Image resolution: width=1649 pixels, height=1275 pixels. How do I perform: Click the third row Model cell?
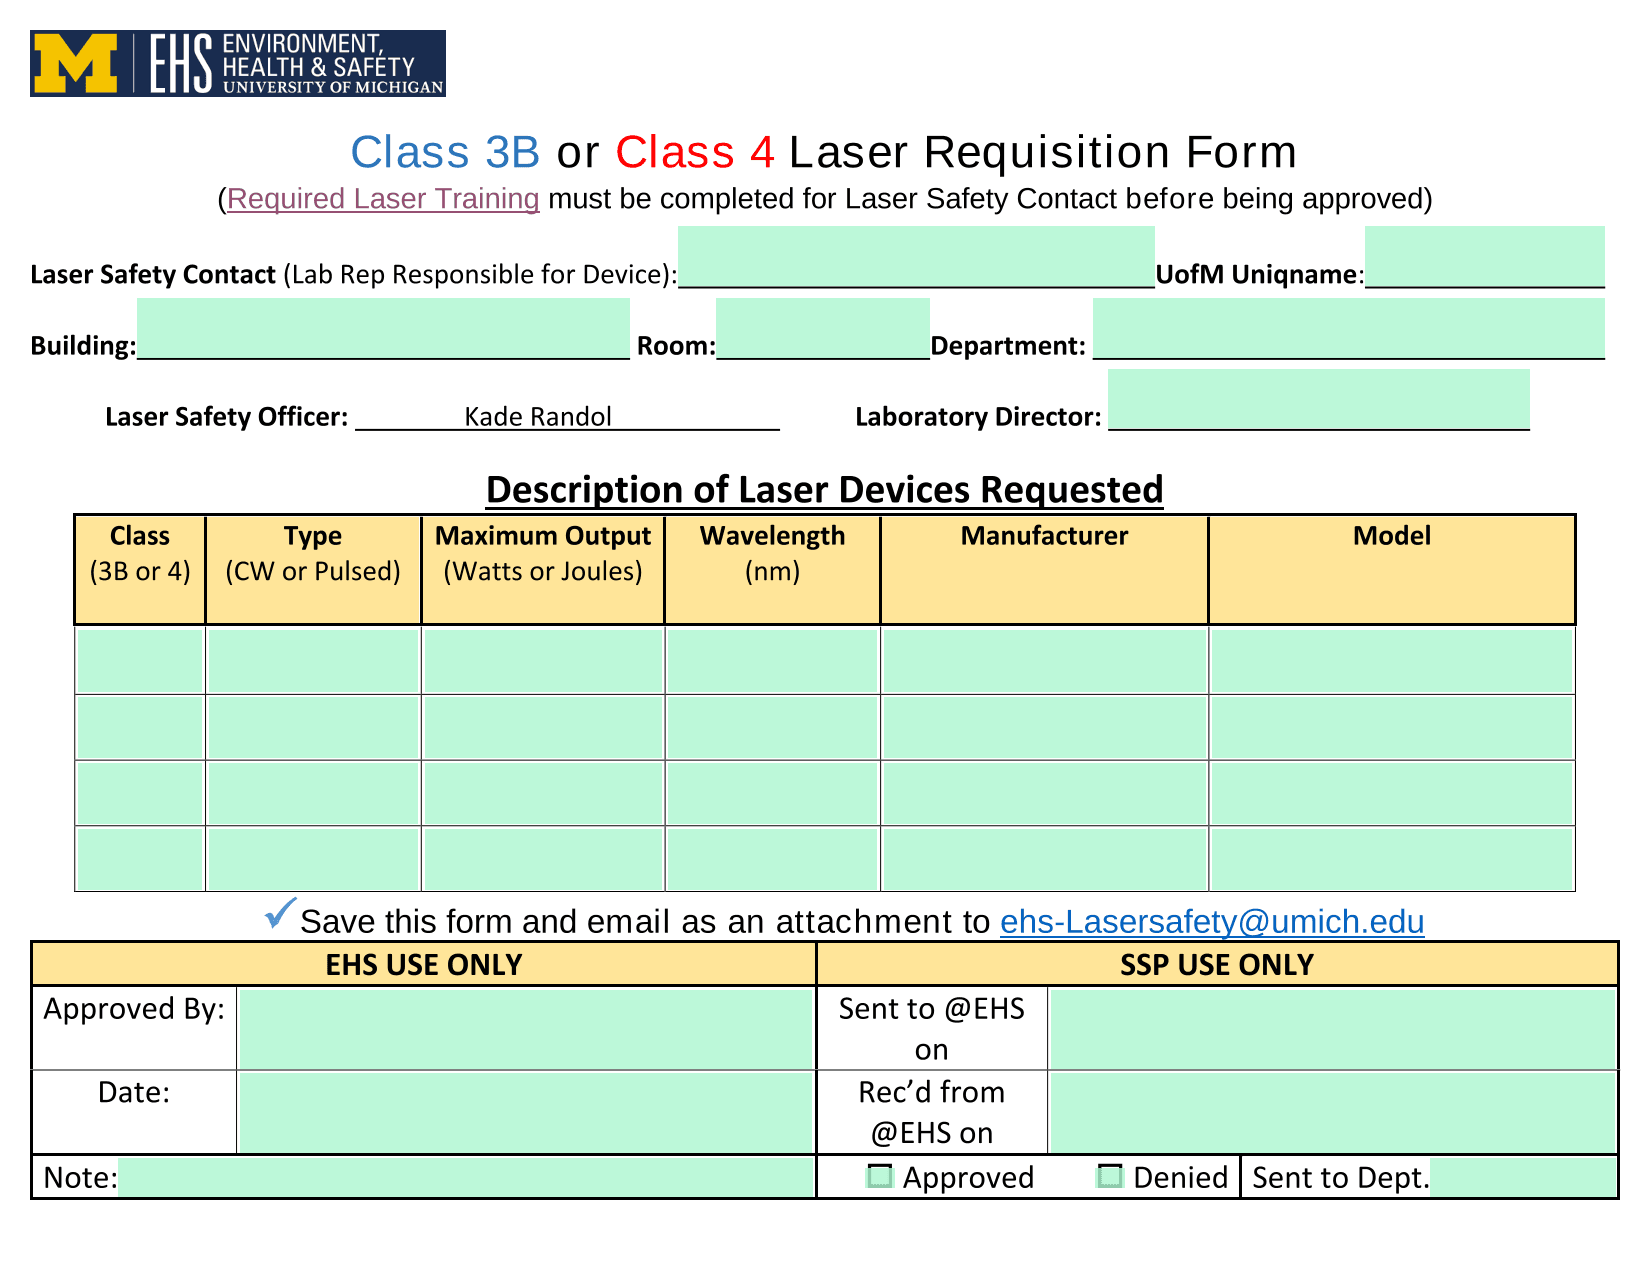click(x=1392, y=793)
